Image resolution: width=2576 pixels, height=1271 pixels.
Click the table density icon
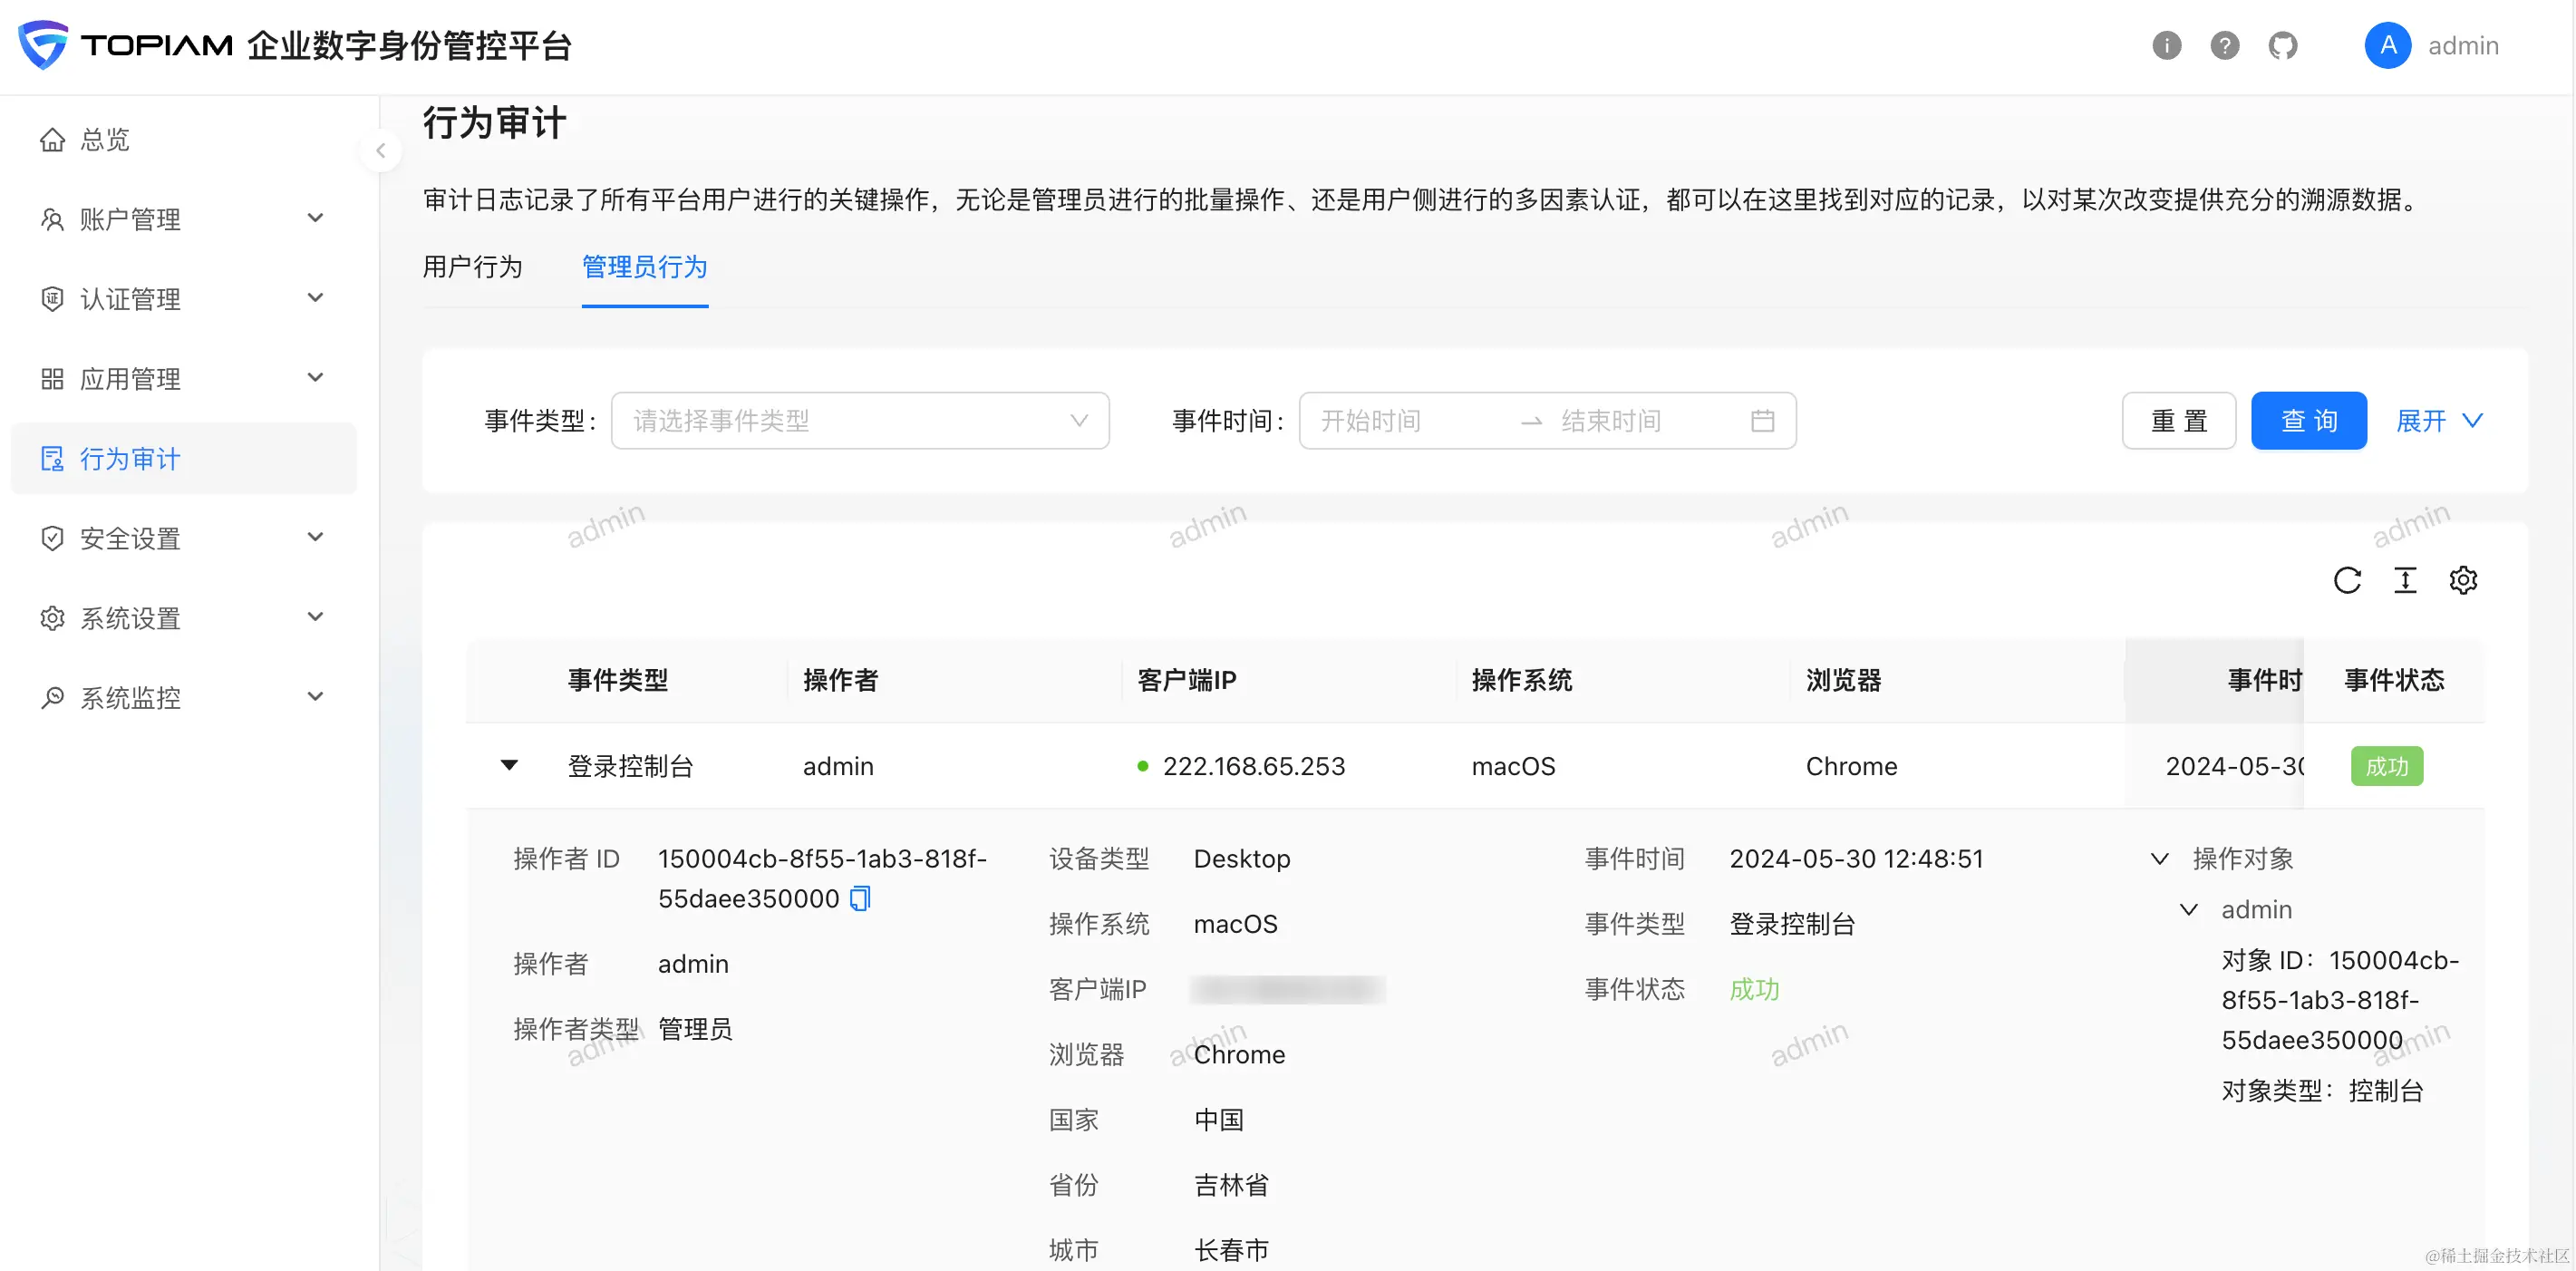tap(2405, 580)
